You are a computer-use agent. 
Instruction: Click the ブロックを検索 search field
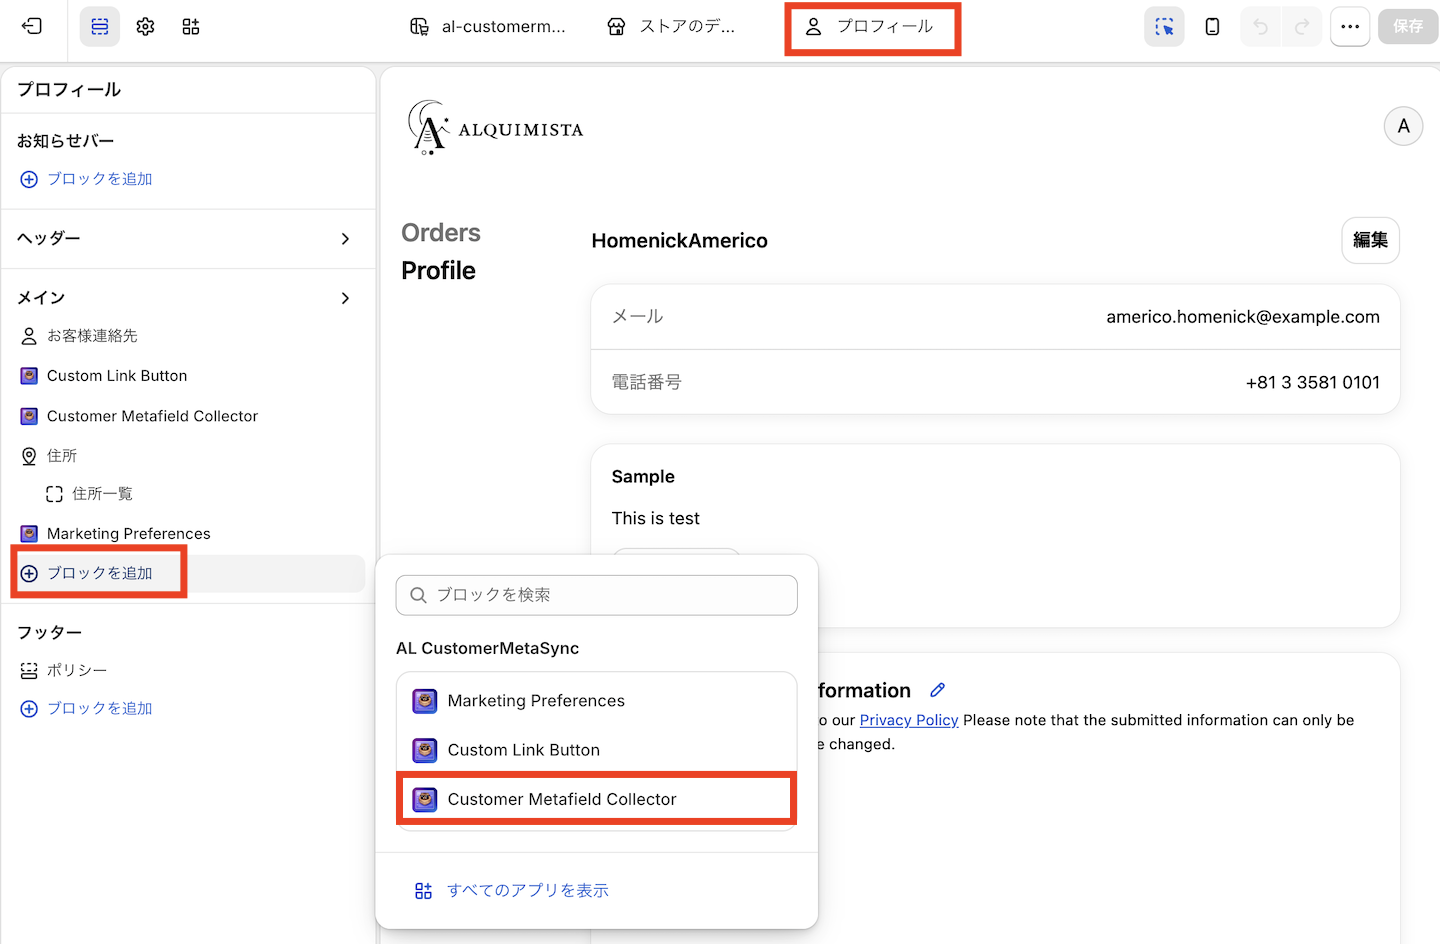[x=597, y=595]
